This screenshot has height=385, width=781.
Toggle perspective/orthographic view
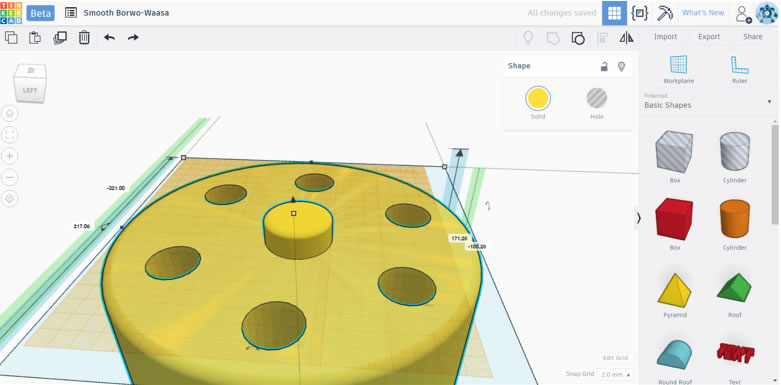click(9, 199)
